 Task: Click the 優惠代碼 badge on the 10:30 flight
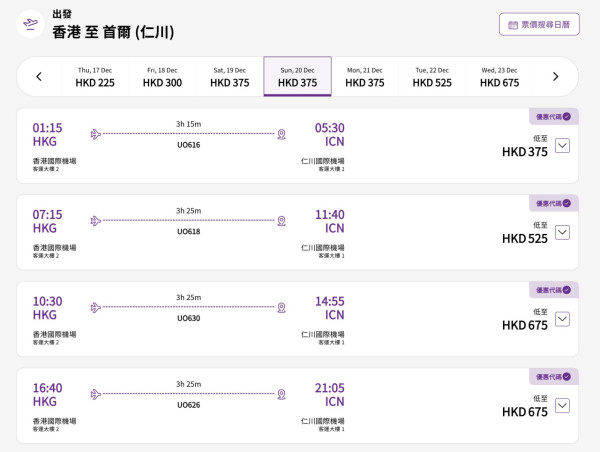coord(553,290)
